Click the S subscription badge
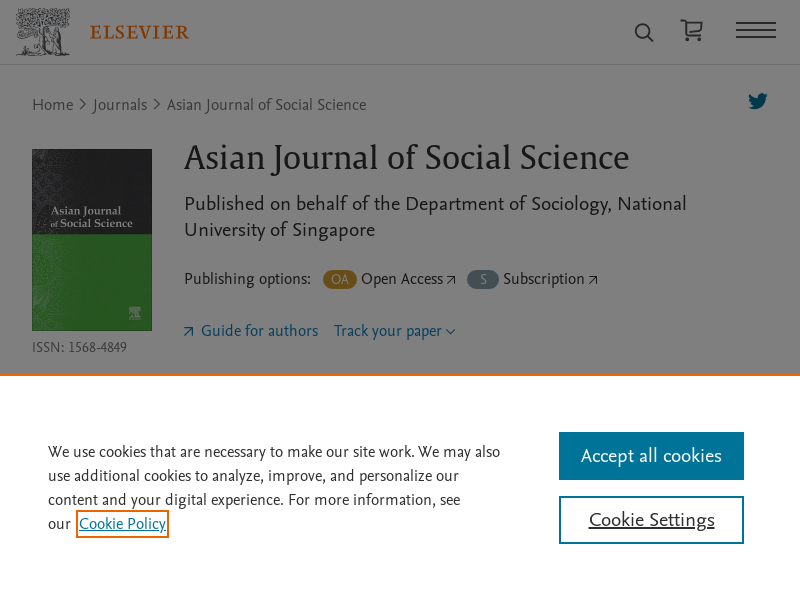Image resolution: width=800 pixels, height=600 pixels. click(x=483, y=279)
